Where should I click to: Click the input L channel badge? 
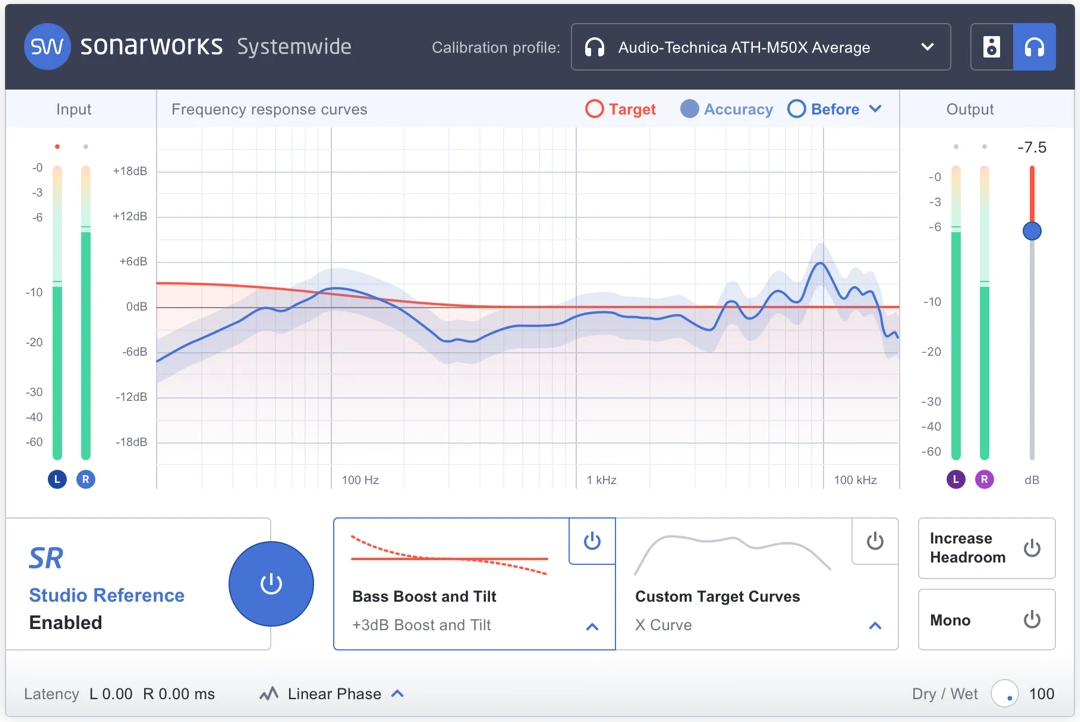(x=57, y=479)
